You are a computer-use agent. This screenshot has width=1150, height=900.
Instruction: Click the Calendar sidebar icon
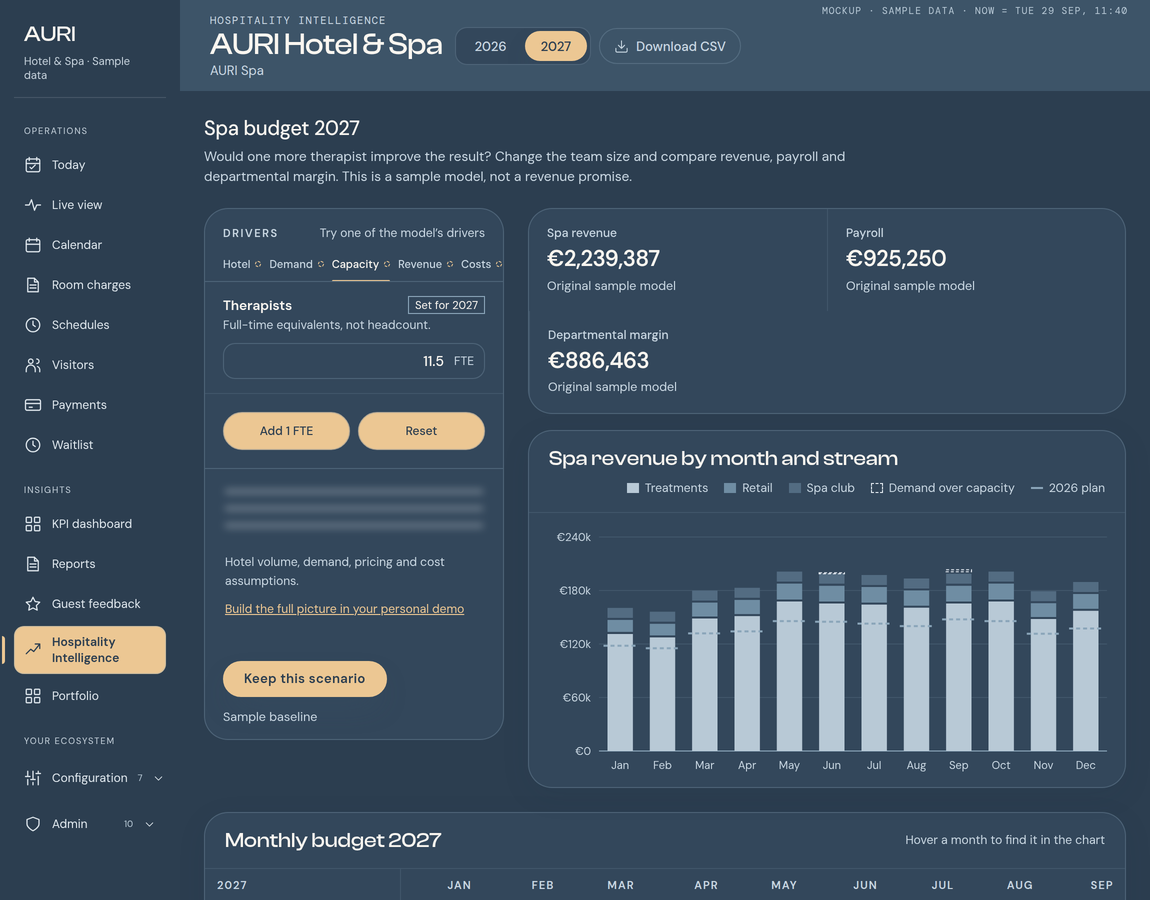33,245
